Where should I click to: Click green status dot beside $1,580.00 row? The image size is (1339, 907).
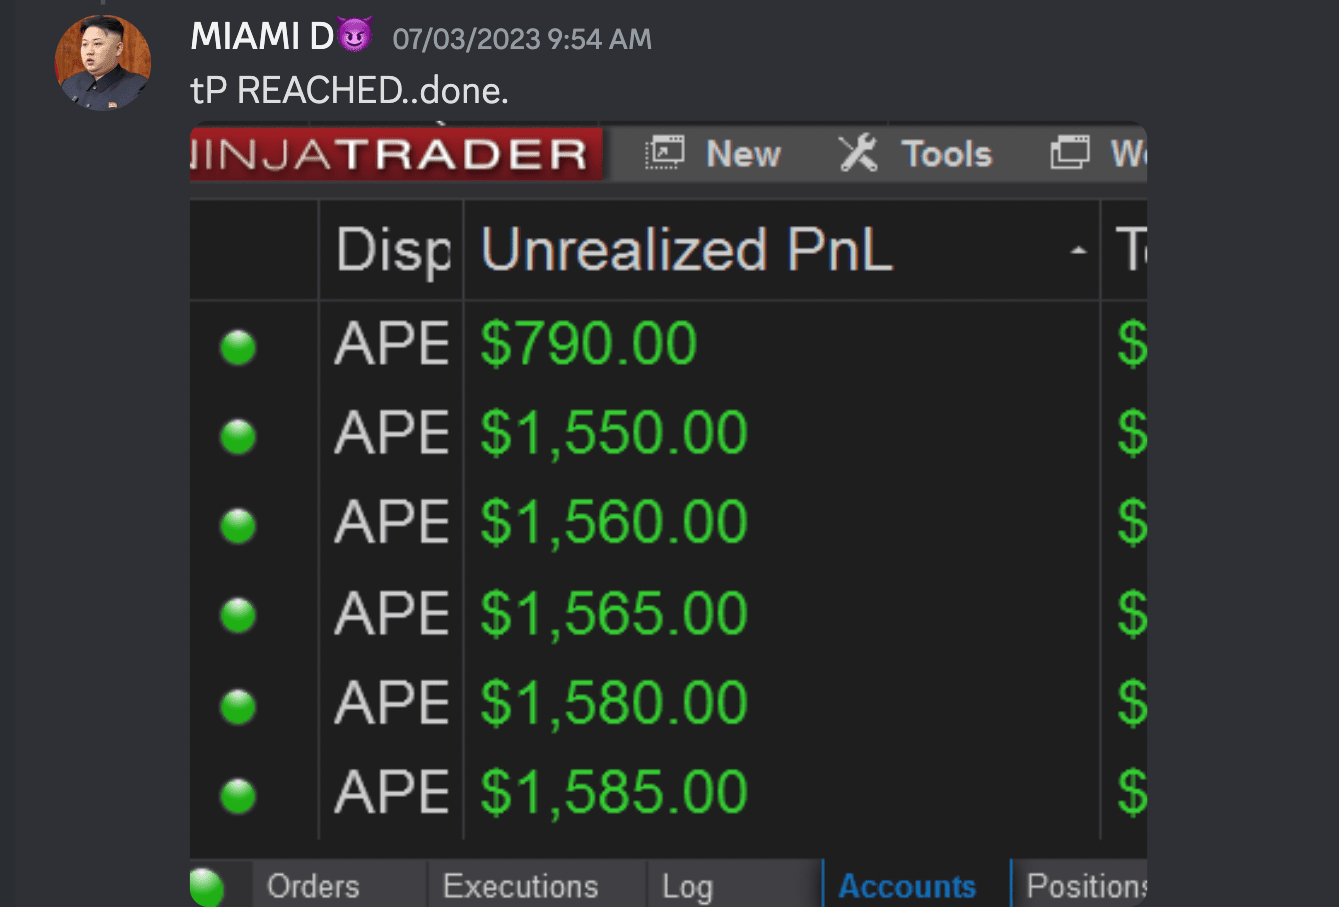pyautogui.click(x=238, y=706)
